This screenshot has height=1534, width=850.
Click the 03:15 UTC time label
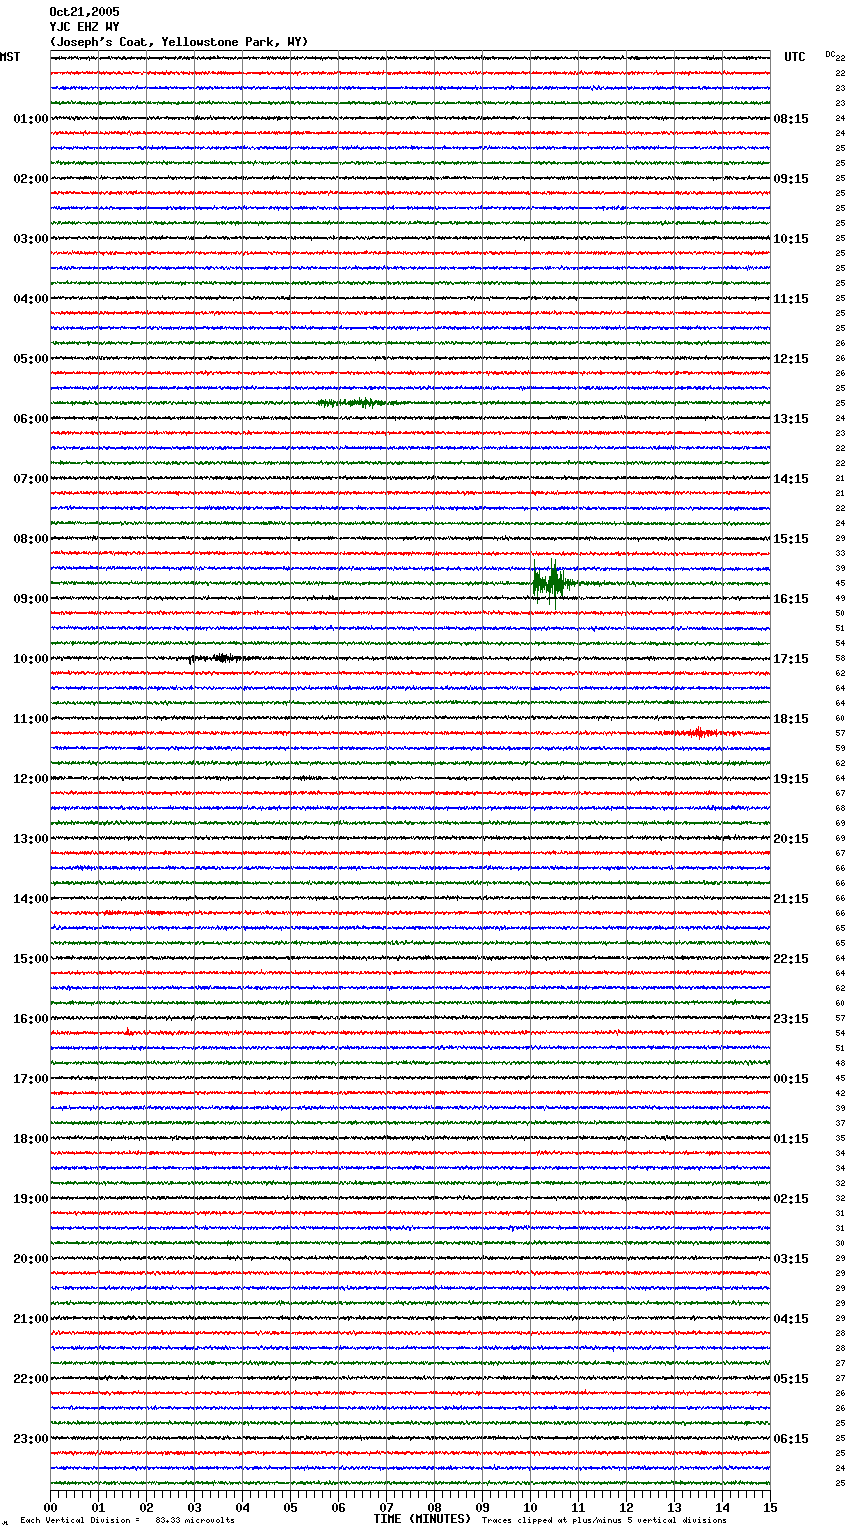791,1259
